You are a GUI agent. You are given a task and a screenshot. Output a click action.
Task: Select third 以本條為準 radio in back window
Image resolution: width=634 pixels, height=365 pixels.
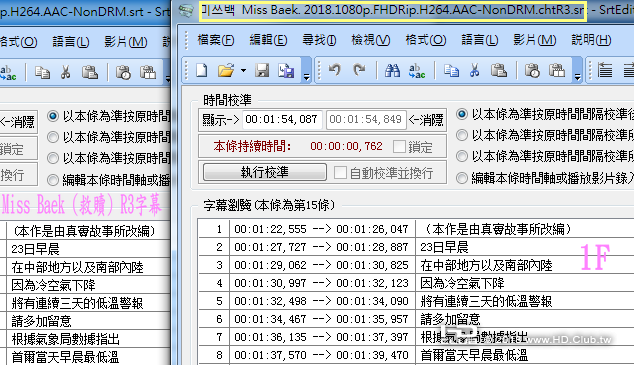53,158
